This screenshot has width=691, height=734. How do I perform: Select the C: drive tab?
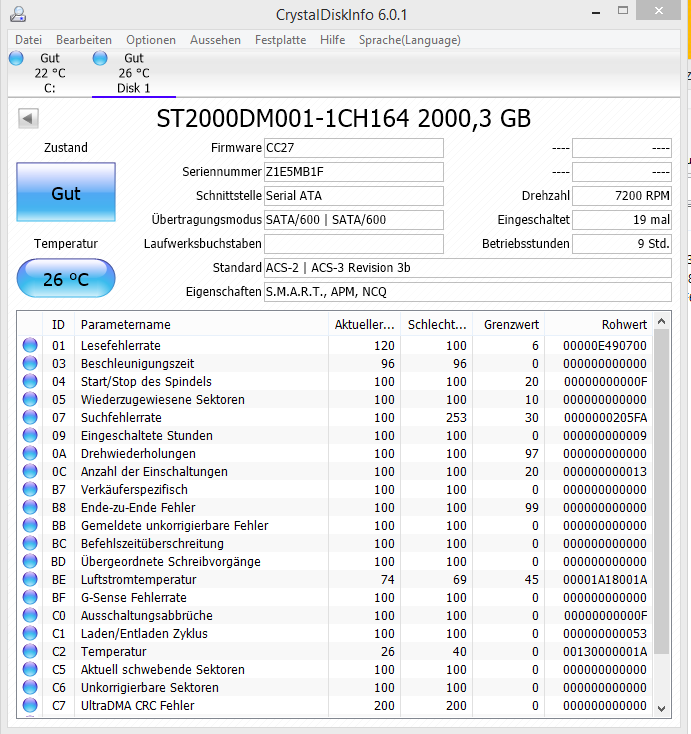tap(50, 73)
